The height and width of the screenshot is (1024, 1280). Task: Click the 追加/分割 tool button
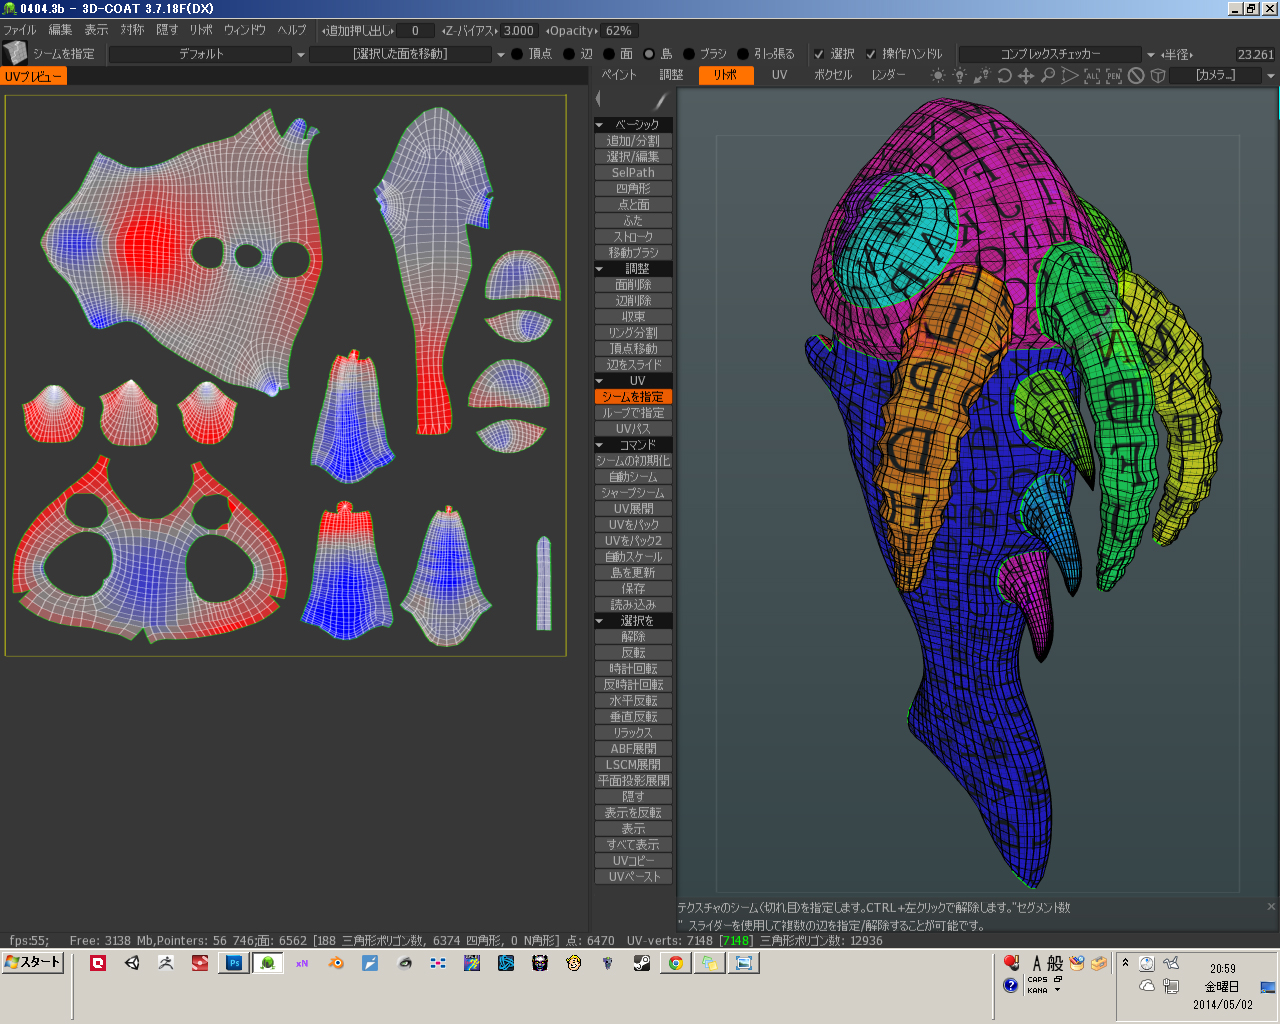(x=633, y=141)
